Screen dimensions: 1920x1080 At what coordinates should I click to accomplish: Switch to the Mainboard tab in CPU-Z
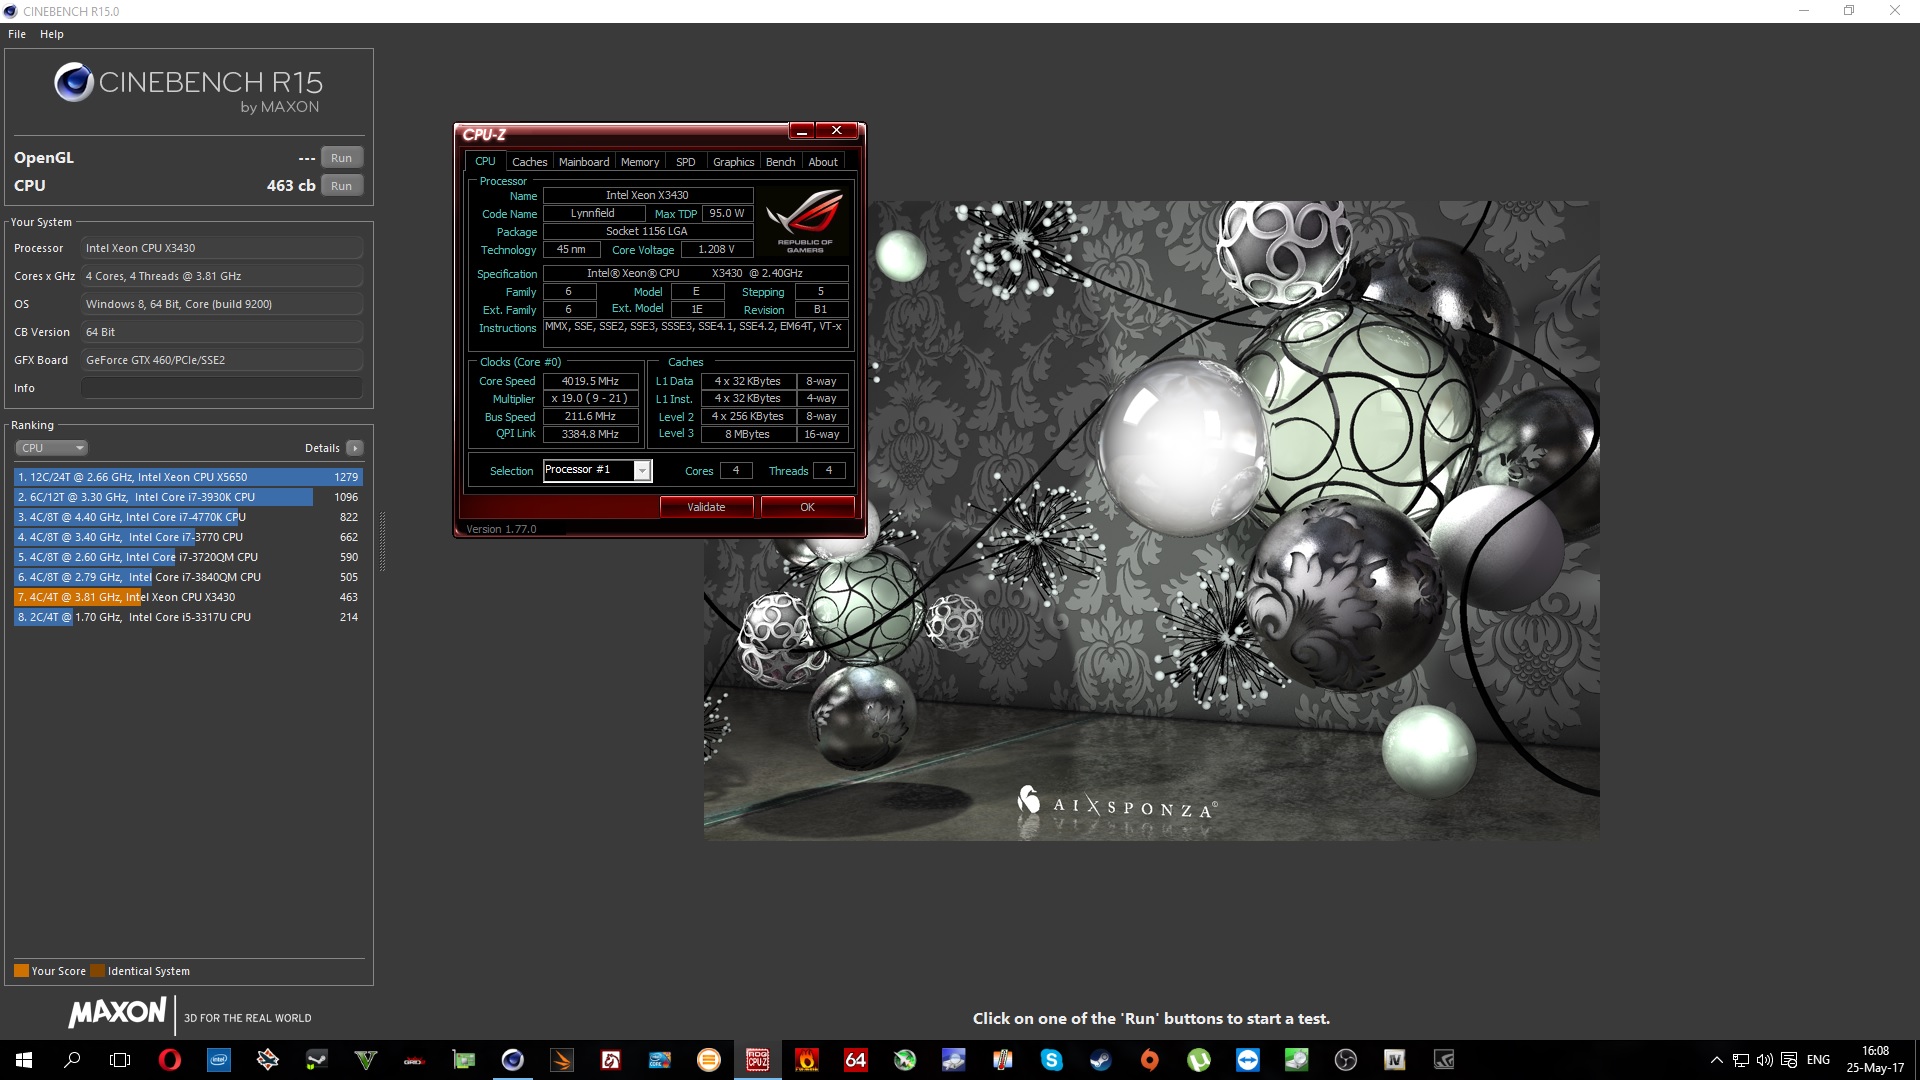tap(584, 162)
